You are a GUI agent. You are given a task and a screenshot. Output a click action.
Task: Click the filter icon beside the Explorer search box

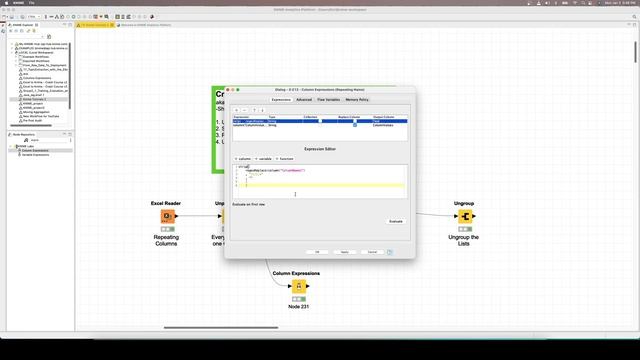(49, 37)
